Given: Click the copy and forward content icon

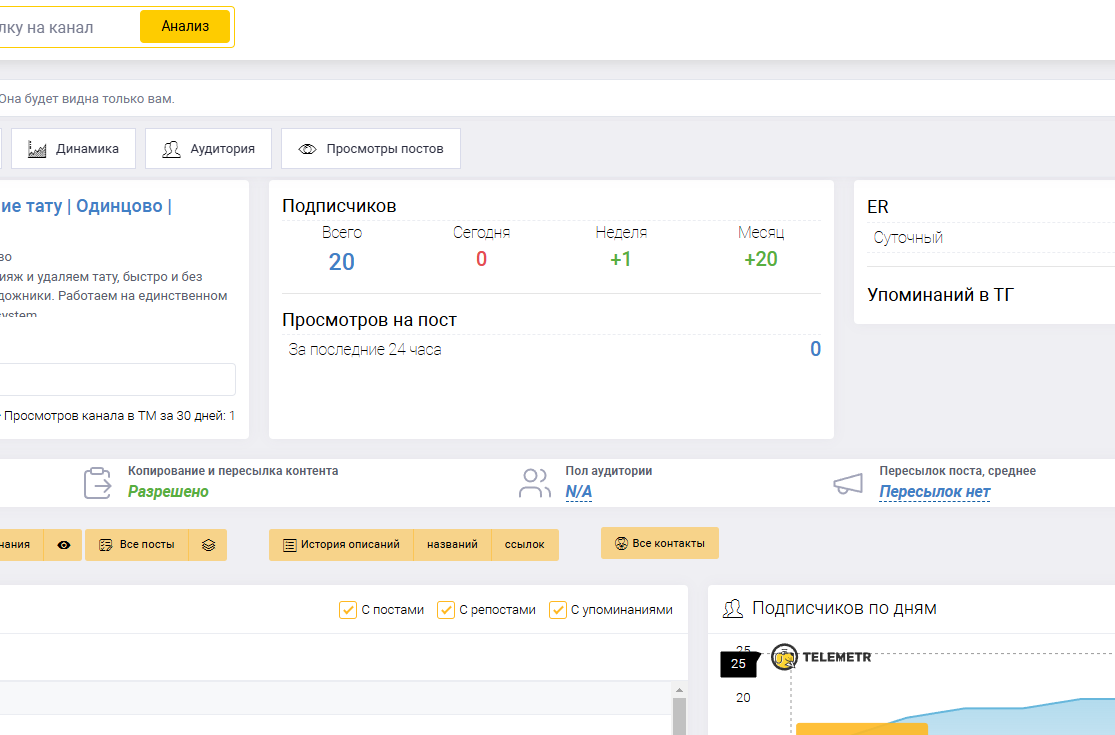Looking at the screenshot, I should point(97,483).
